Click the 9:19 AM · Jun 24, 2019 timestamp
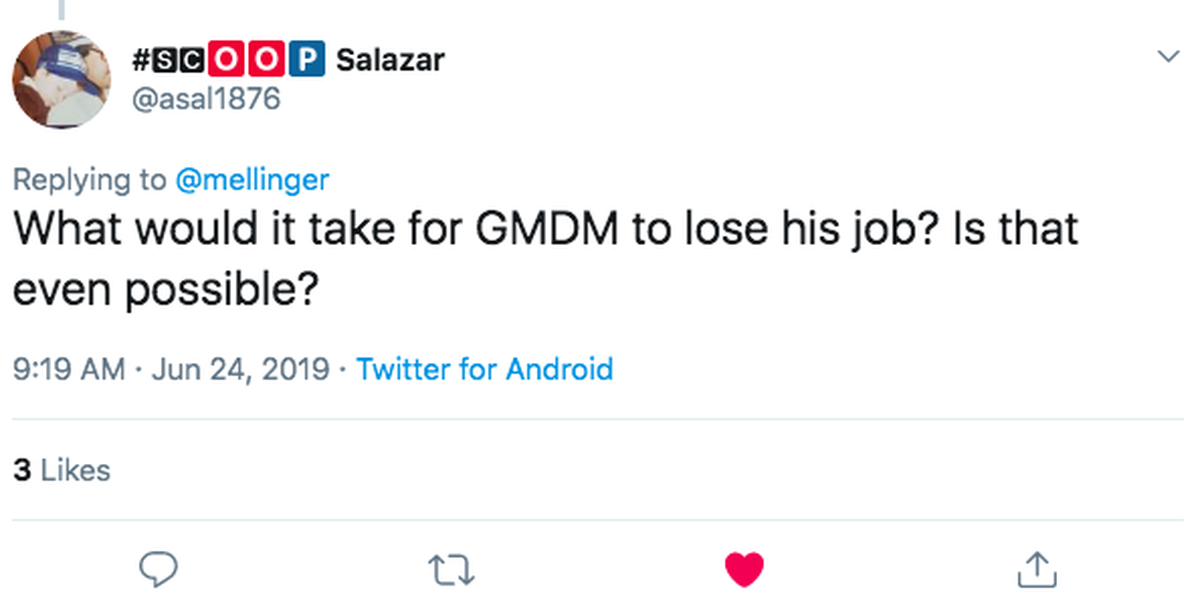Image resolution: width=1200 pixels, height=616 pixels. coord(171,369)
